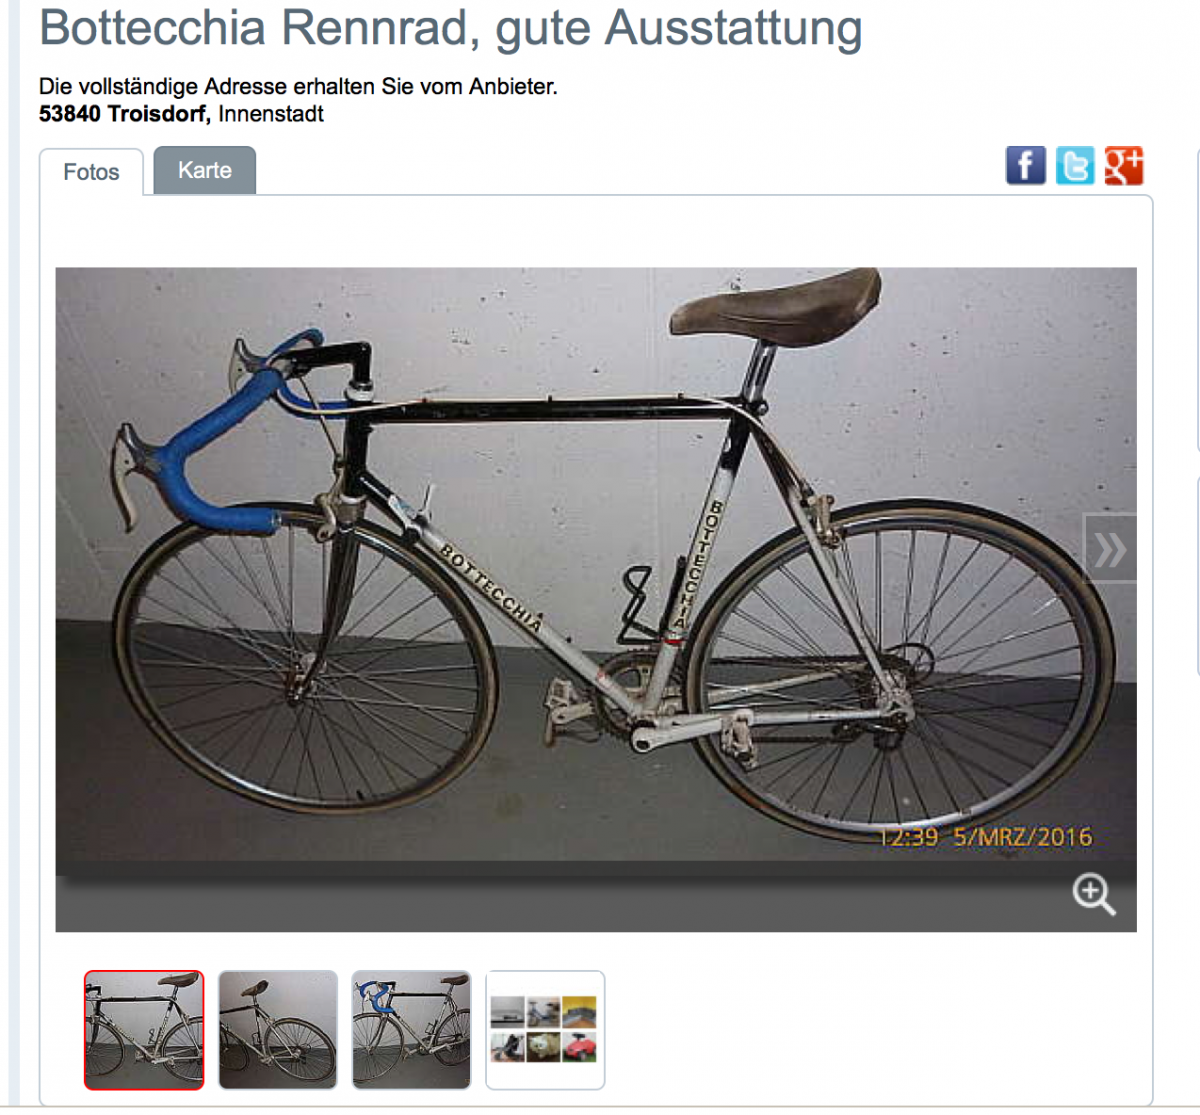The width and height of the screenshot is (1200, 1115).
Task: Click the Bottecchia Rennrad listing title
Action: tap(451, 27)
